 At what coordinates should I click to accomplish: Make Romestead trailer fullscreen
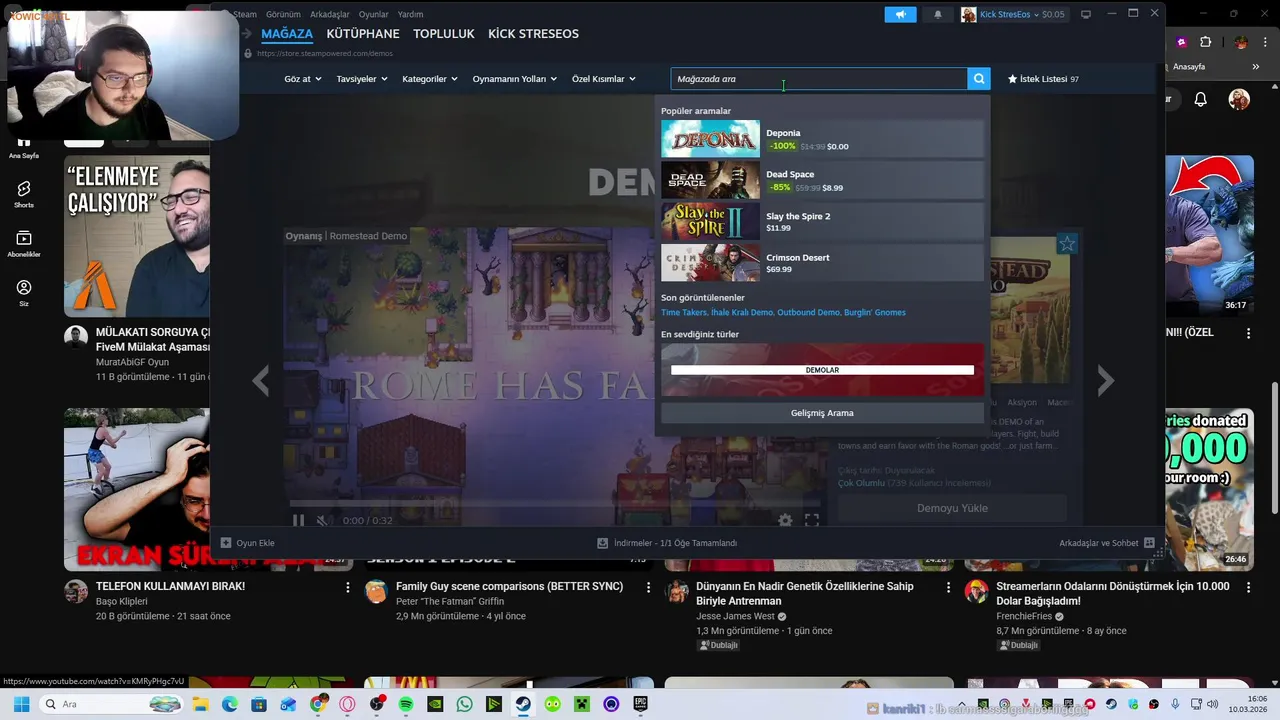click(812, 520)
